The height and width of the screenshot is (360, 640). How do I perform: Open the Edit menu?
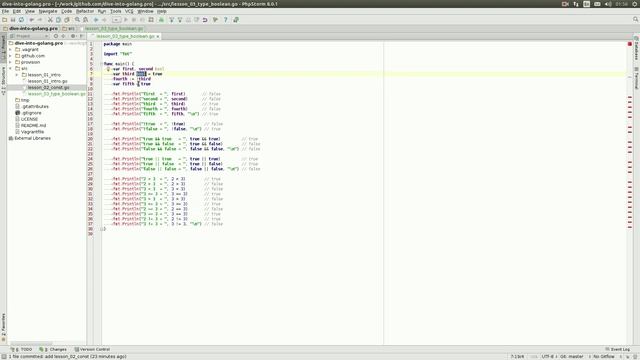17,11
